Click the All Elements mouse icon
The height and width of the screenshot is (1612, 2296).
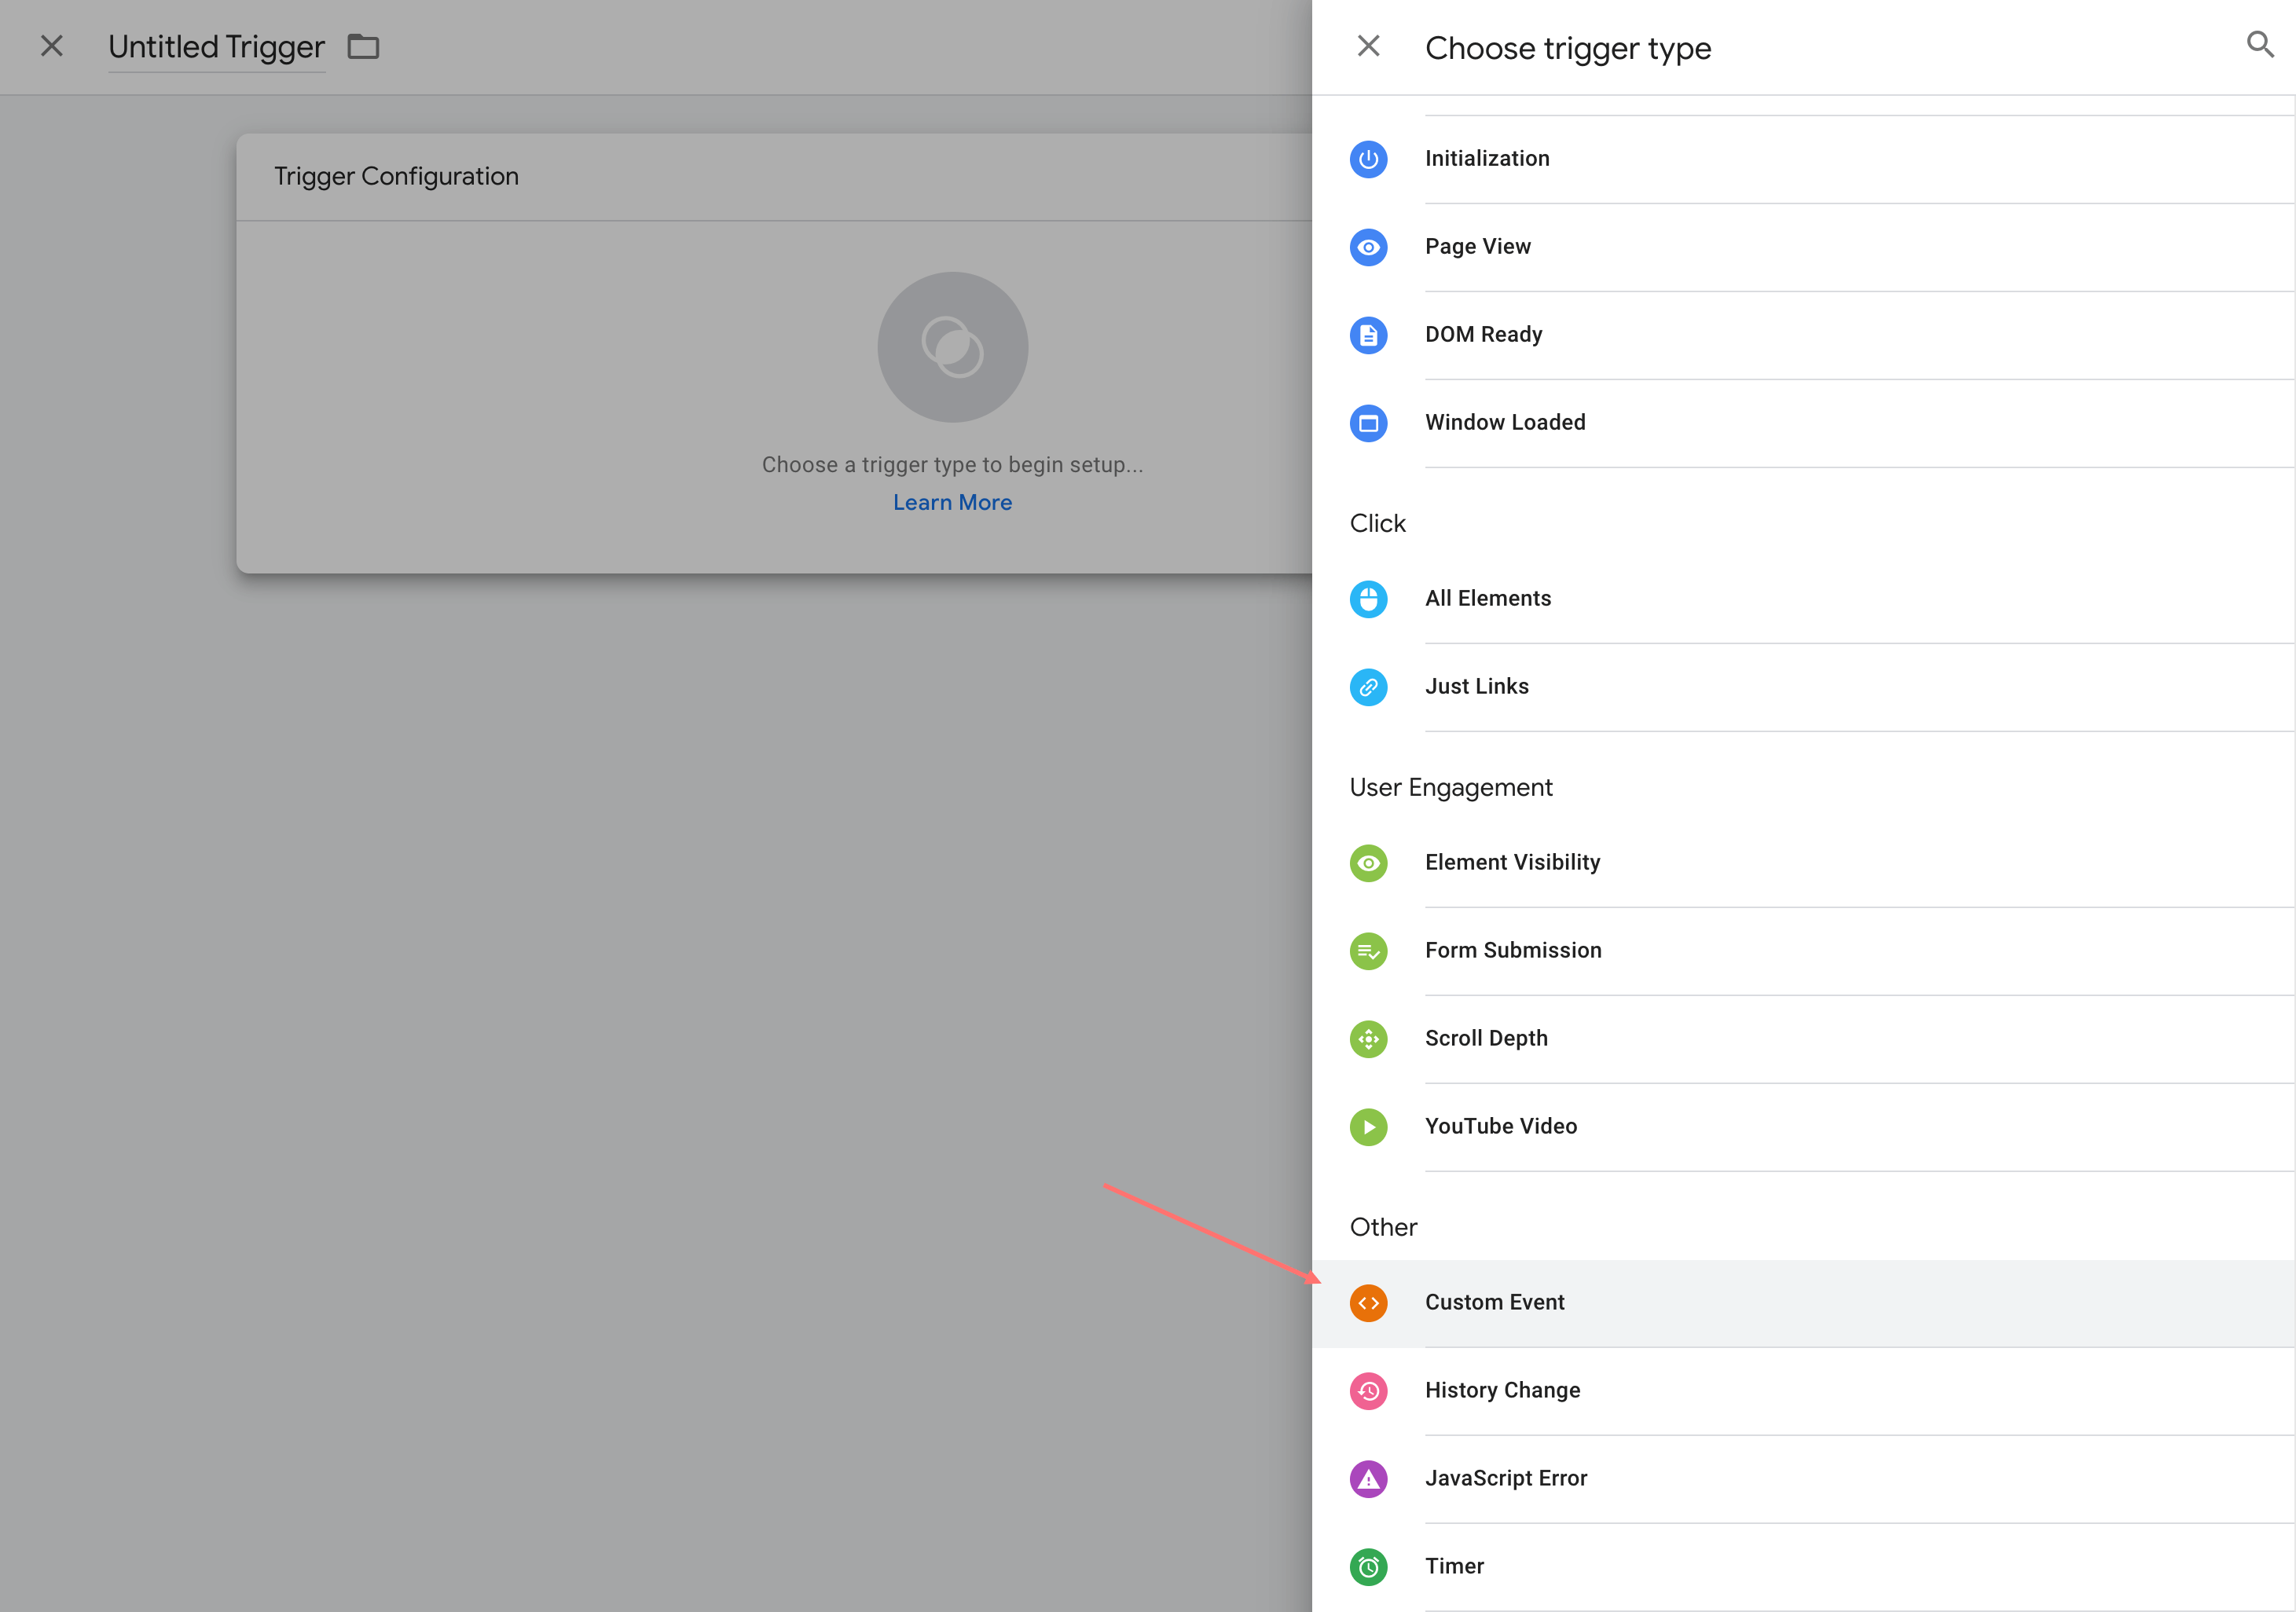[1368, 599]
